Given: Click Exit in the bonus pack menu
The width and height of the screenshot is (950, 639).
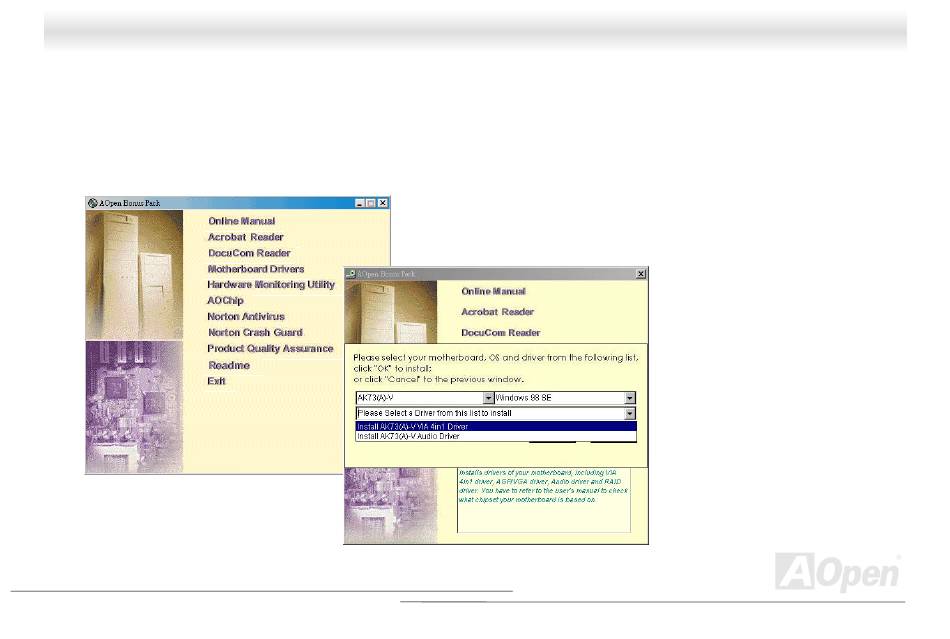Looking at the screenshot, I should tap(217, 381).
